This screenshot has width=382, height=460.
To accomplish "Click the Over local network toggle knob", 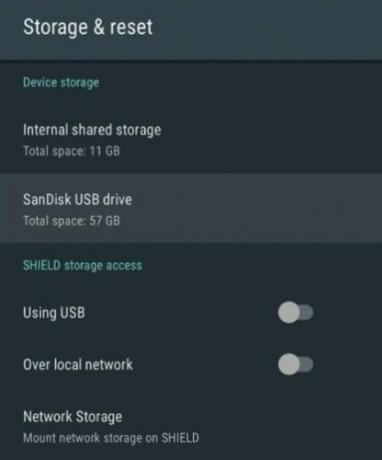I will [x=289, y=364].
